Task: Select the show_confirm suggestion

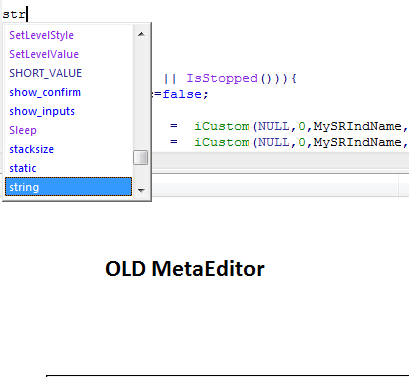Action: pyautogui.click(x=68, y=92)
